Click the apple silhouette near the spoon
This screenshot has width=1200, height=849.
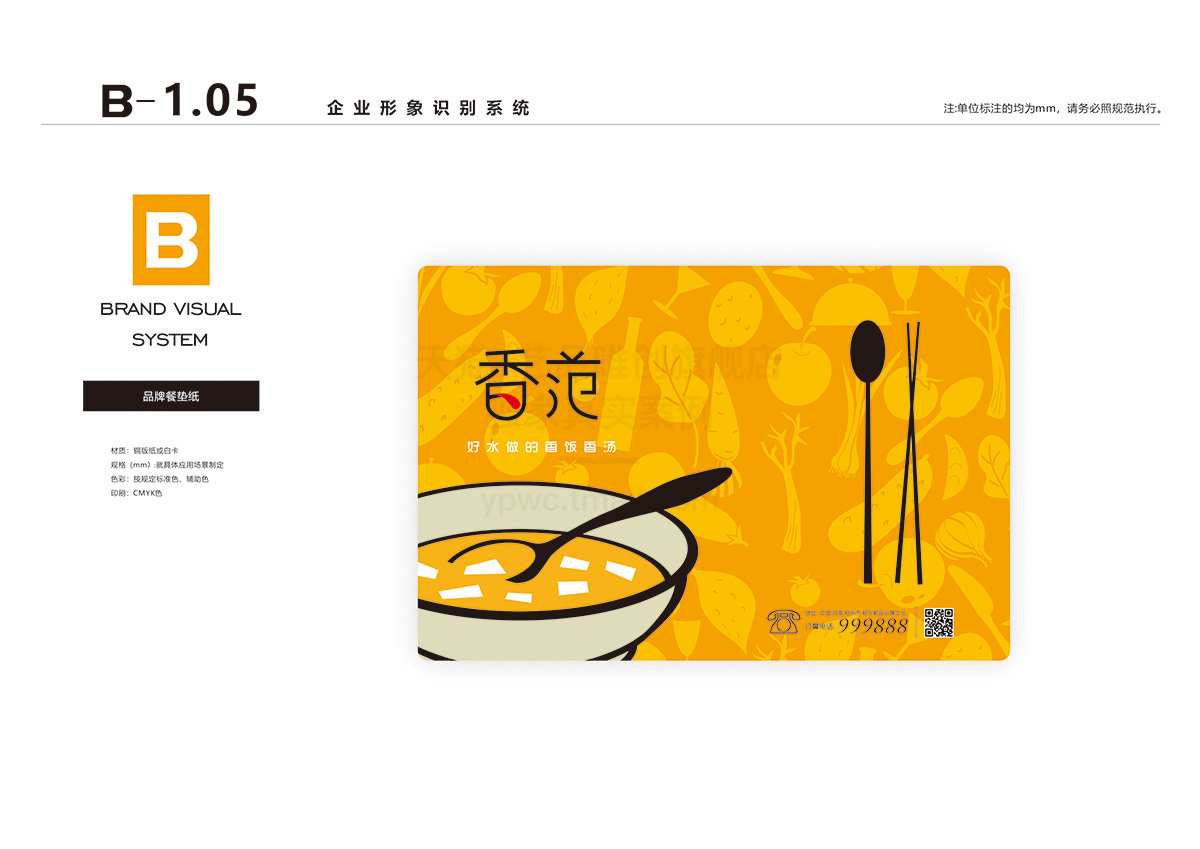tap(799, 370)
